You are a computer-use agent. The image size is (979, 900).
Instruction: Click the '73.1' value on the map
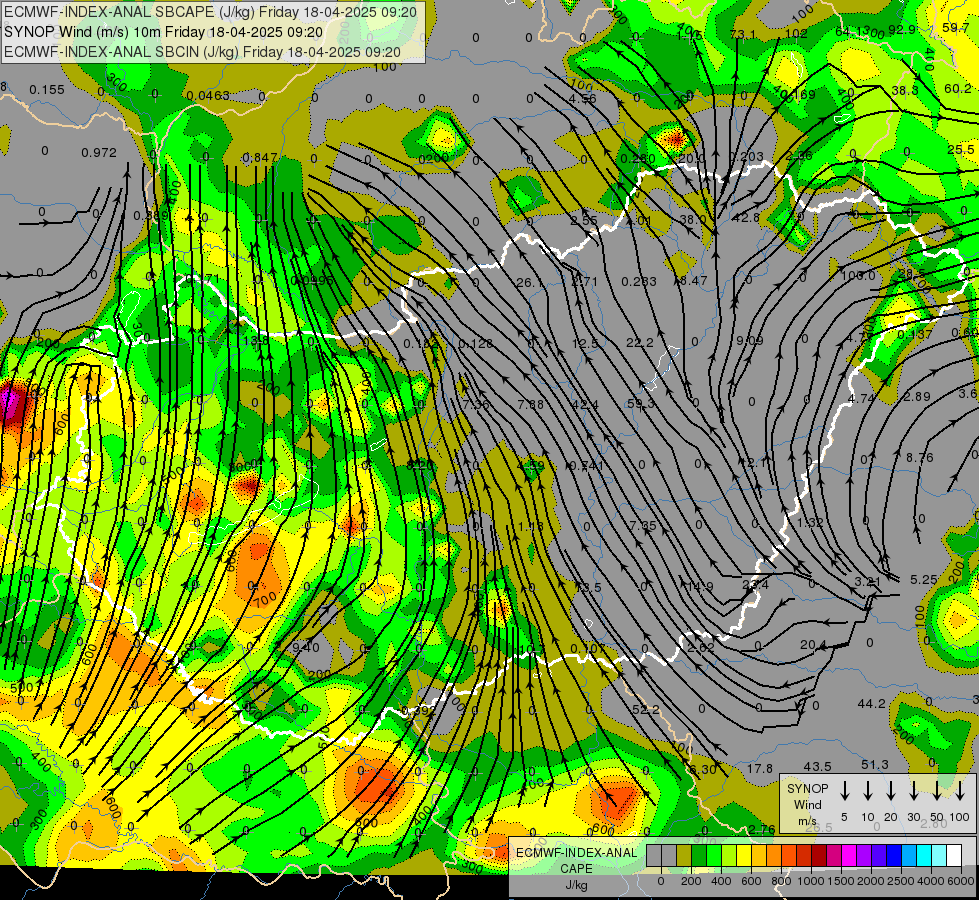742,34
